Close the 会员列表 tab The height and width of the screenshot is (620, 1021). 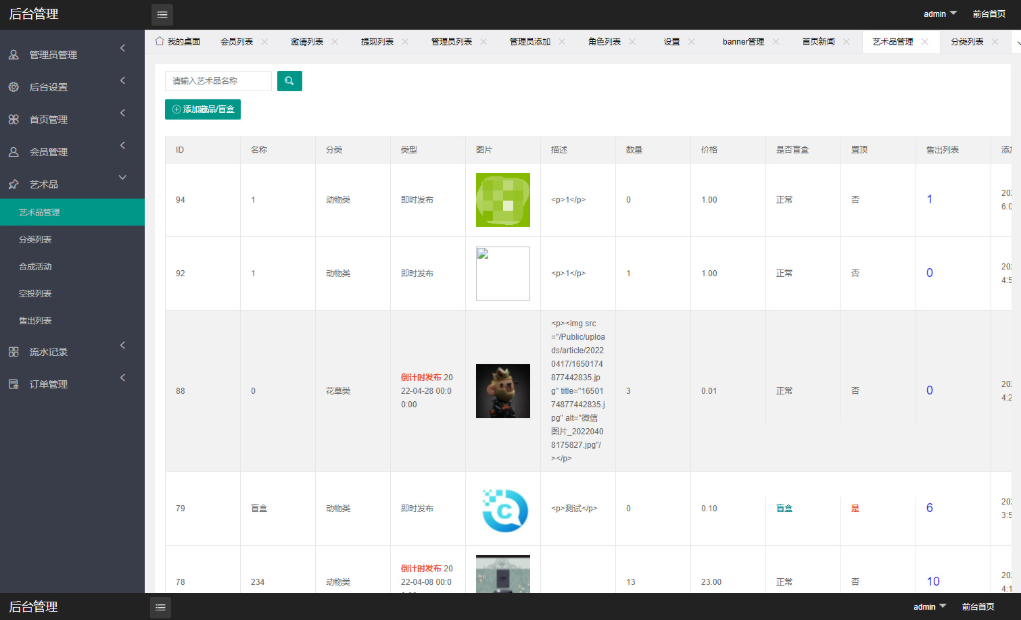pos(264,42)
